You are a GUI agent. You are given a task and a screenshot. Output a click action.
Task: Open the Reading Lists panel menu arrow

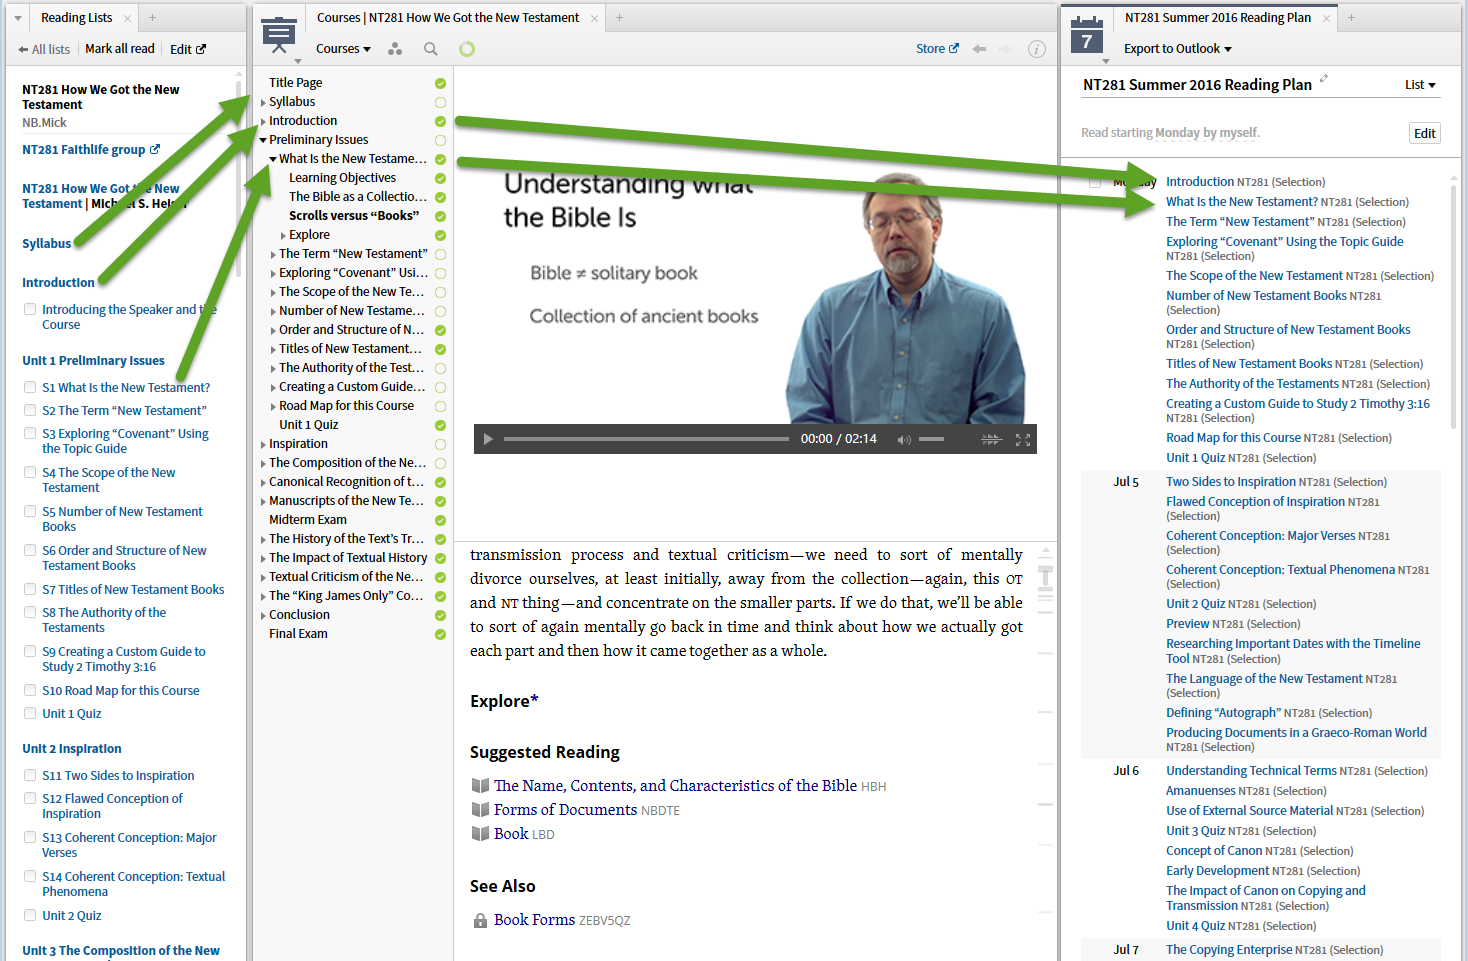[18, 18]
